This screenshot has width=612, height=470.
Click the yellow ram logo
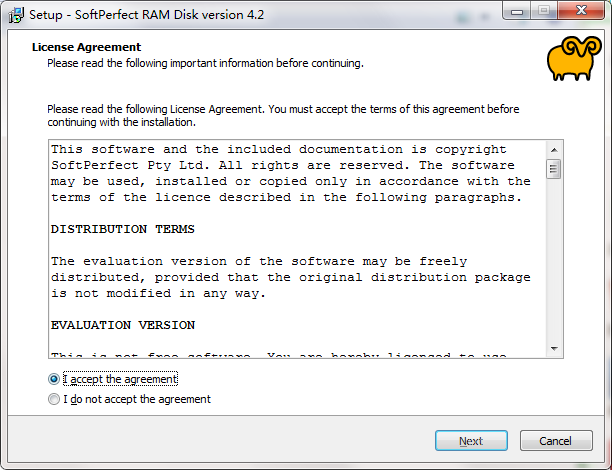click(574, 58)
